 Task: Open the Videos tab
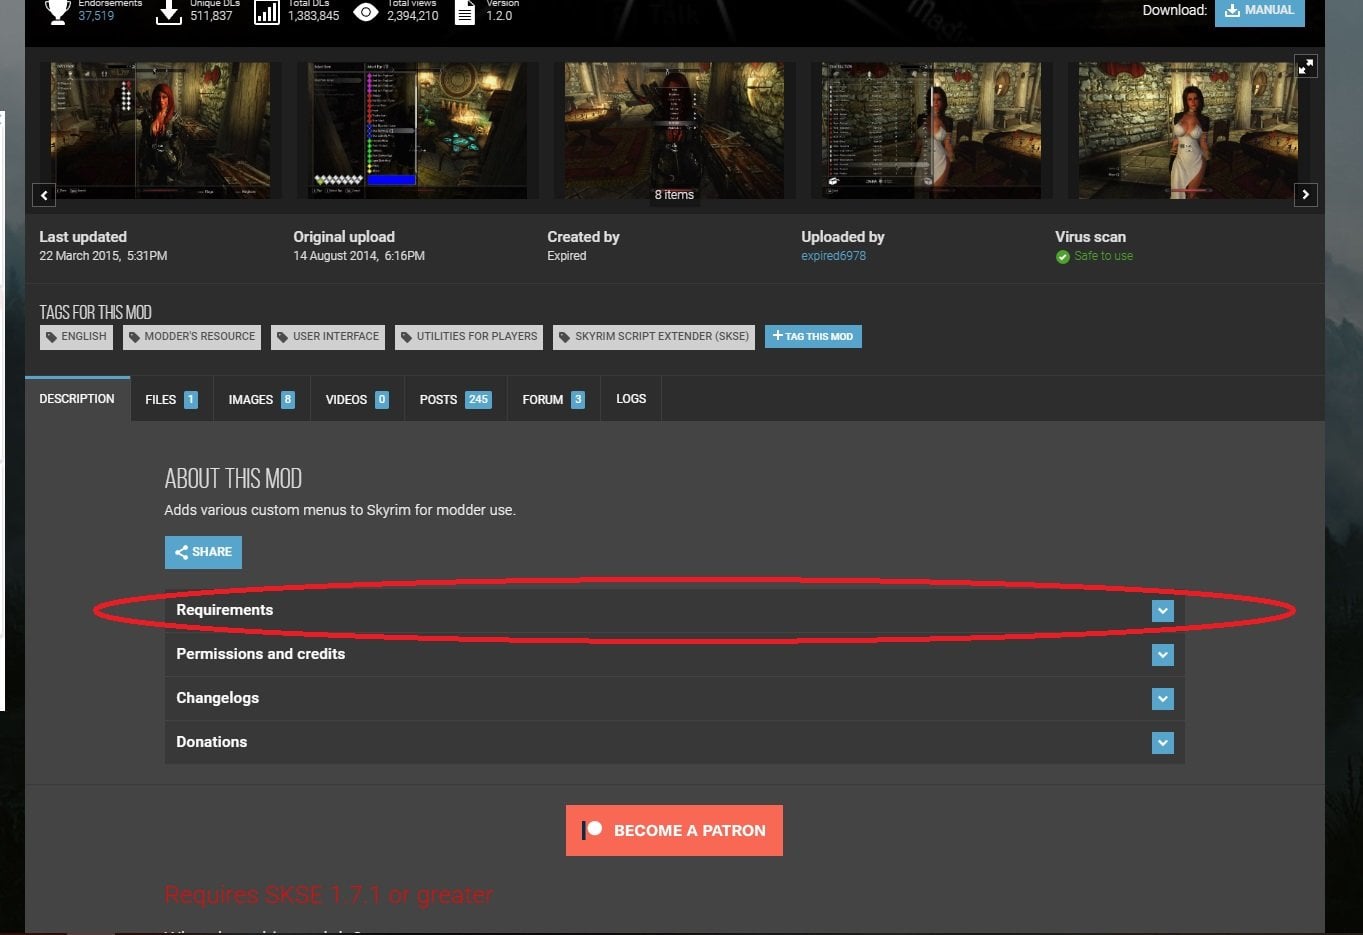pyautogui.click(x=357, y=399)
